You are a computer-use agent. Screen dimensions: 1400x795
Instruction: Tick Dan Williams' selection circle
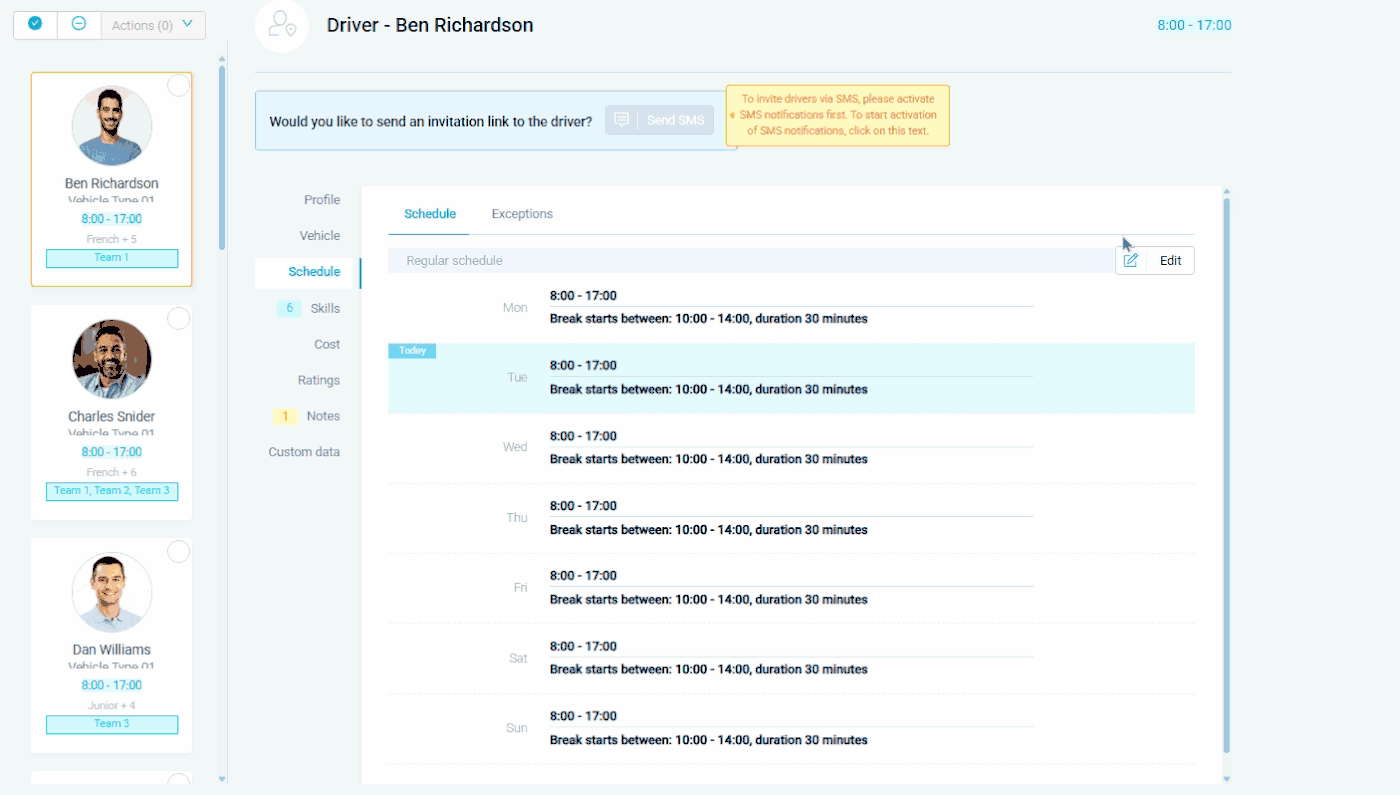tap(178, 552)
